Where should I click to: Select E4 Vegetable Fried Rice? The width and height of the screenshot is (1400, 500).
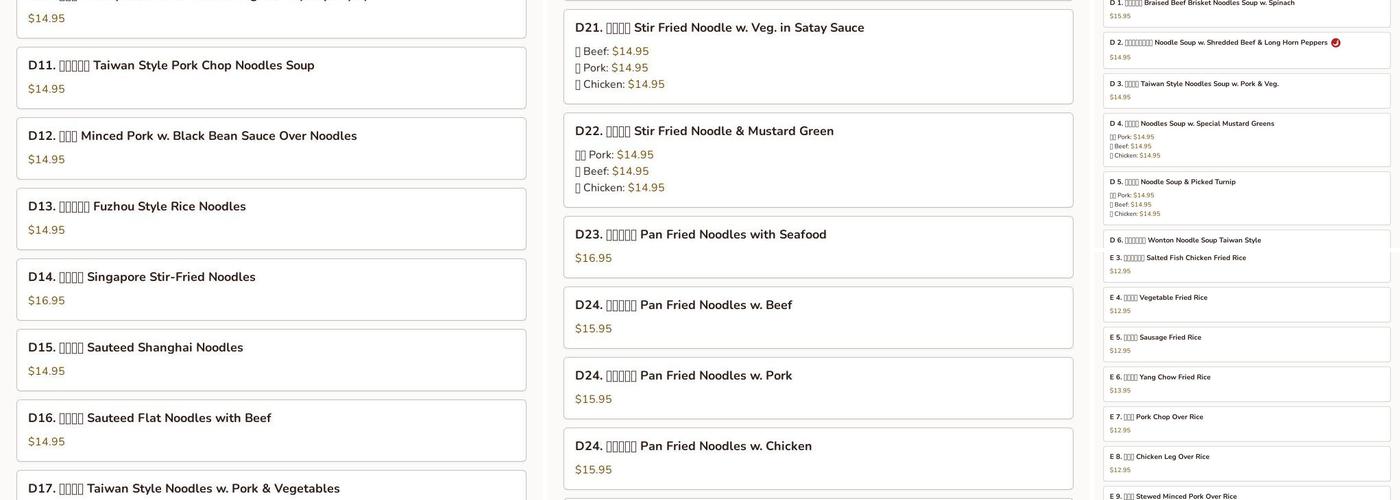click(x=1159, y=298)
